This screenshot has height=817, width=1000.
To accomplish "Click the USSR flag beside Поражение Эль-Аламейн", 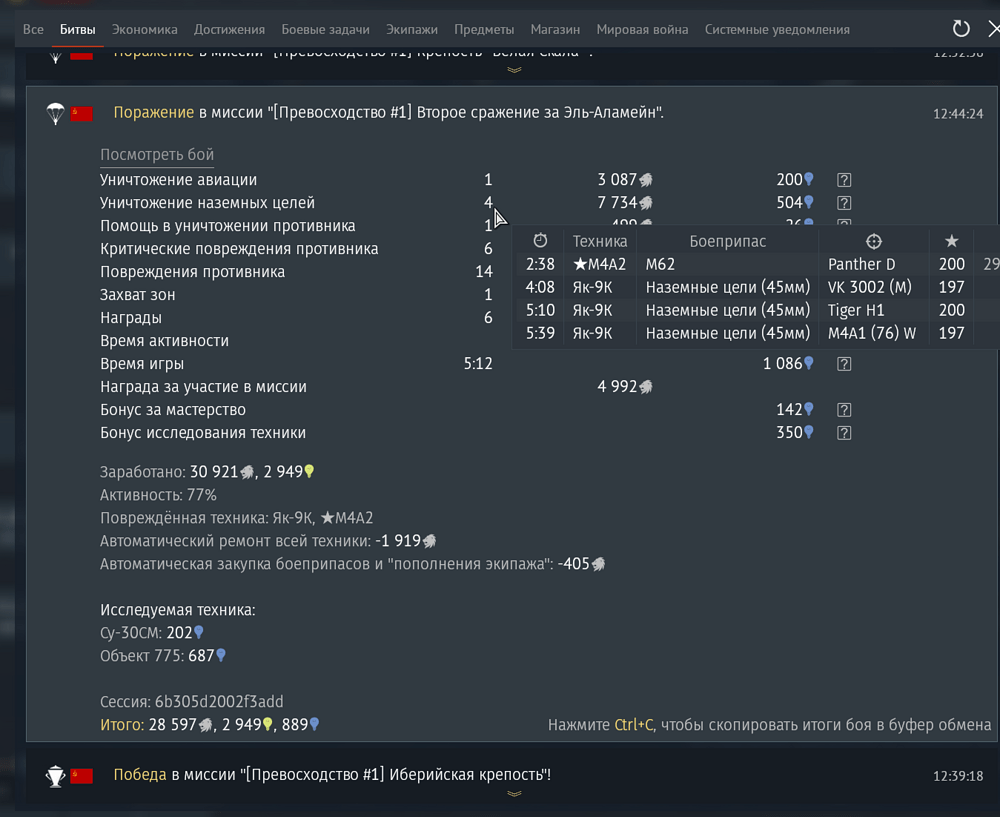I will [82, 114].
